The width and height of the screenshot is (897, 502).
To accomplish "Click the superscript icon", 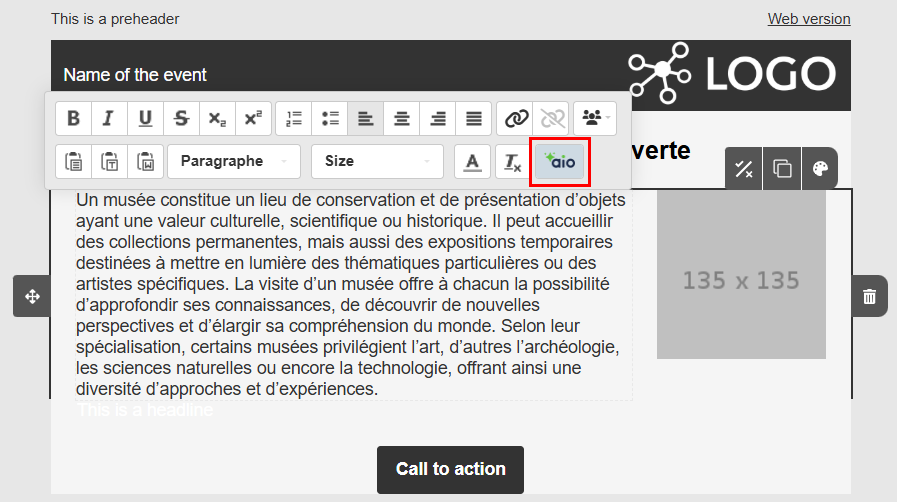I will click(253, 118).
